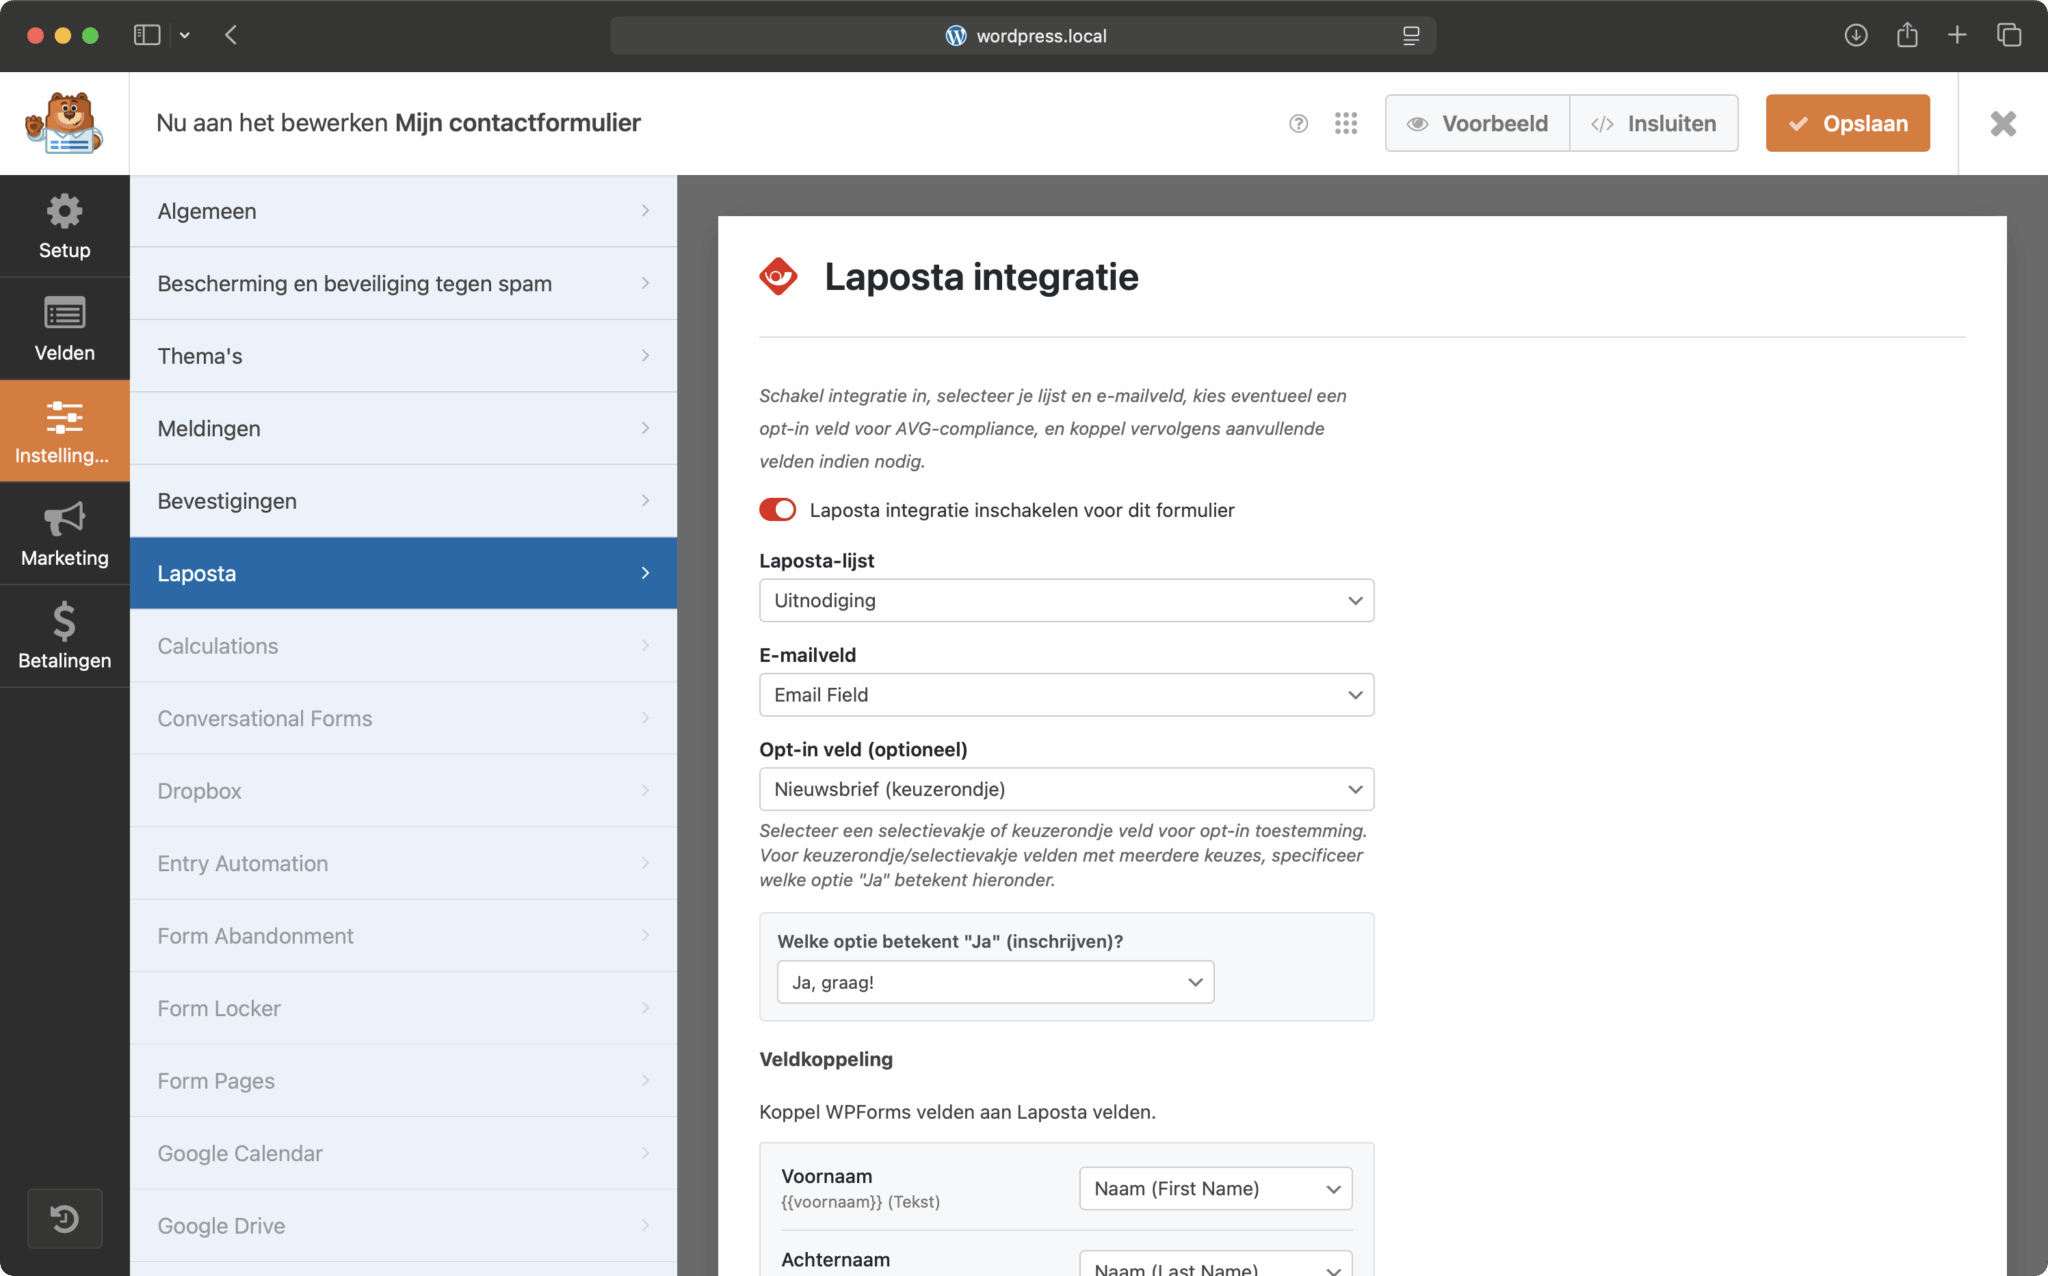2048x1276 pixels.
Task: Open the Setup gear panel
Action: 64,226
